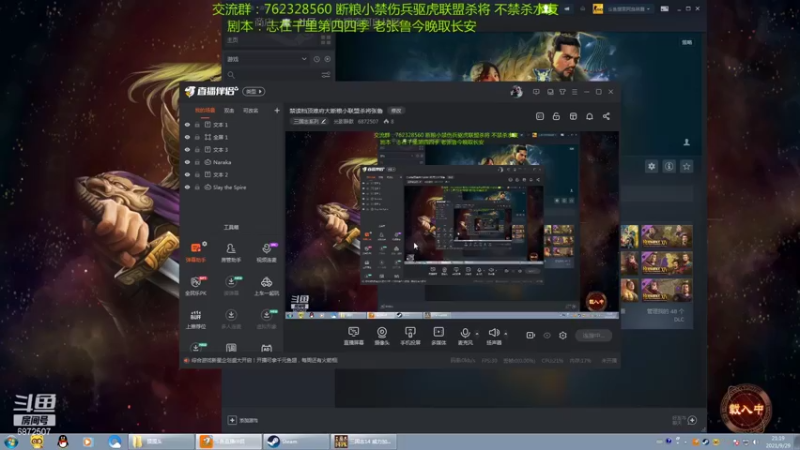Click the share icon in the stream header
The height and width of the screenshot is (450, 800).
(x=606, y=116)
